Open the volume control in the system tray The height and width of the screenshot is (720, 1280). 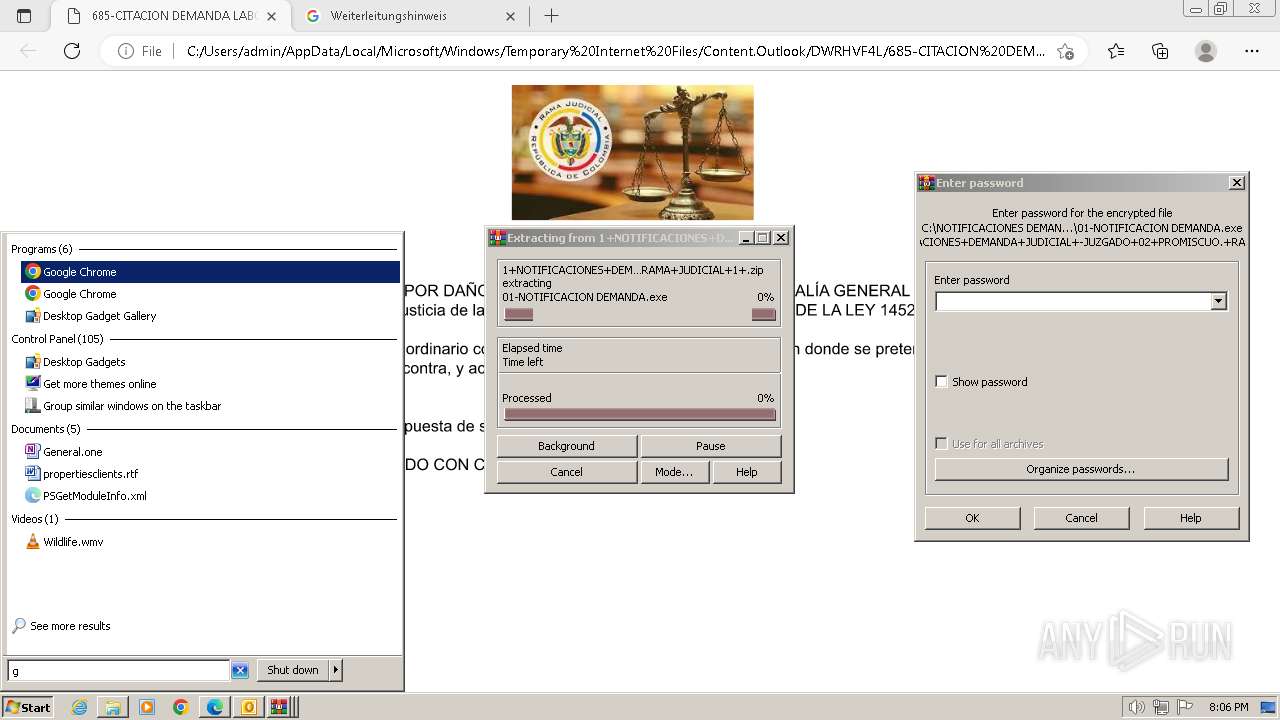click(x=1137, y=707)
